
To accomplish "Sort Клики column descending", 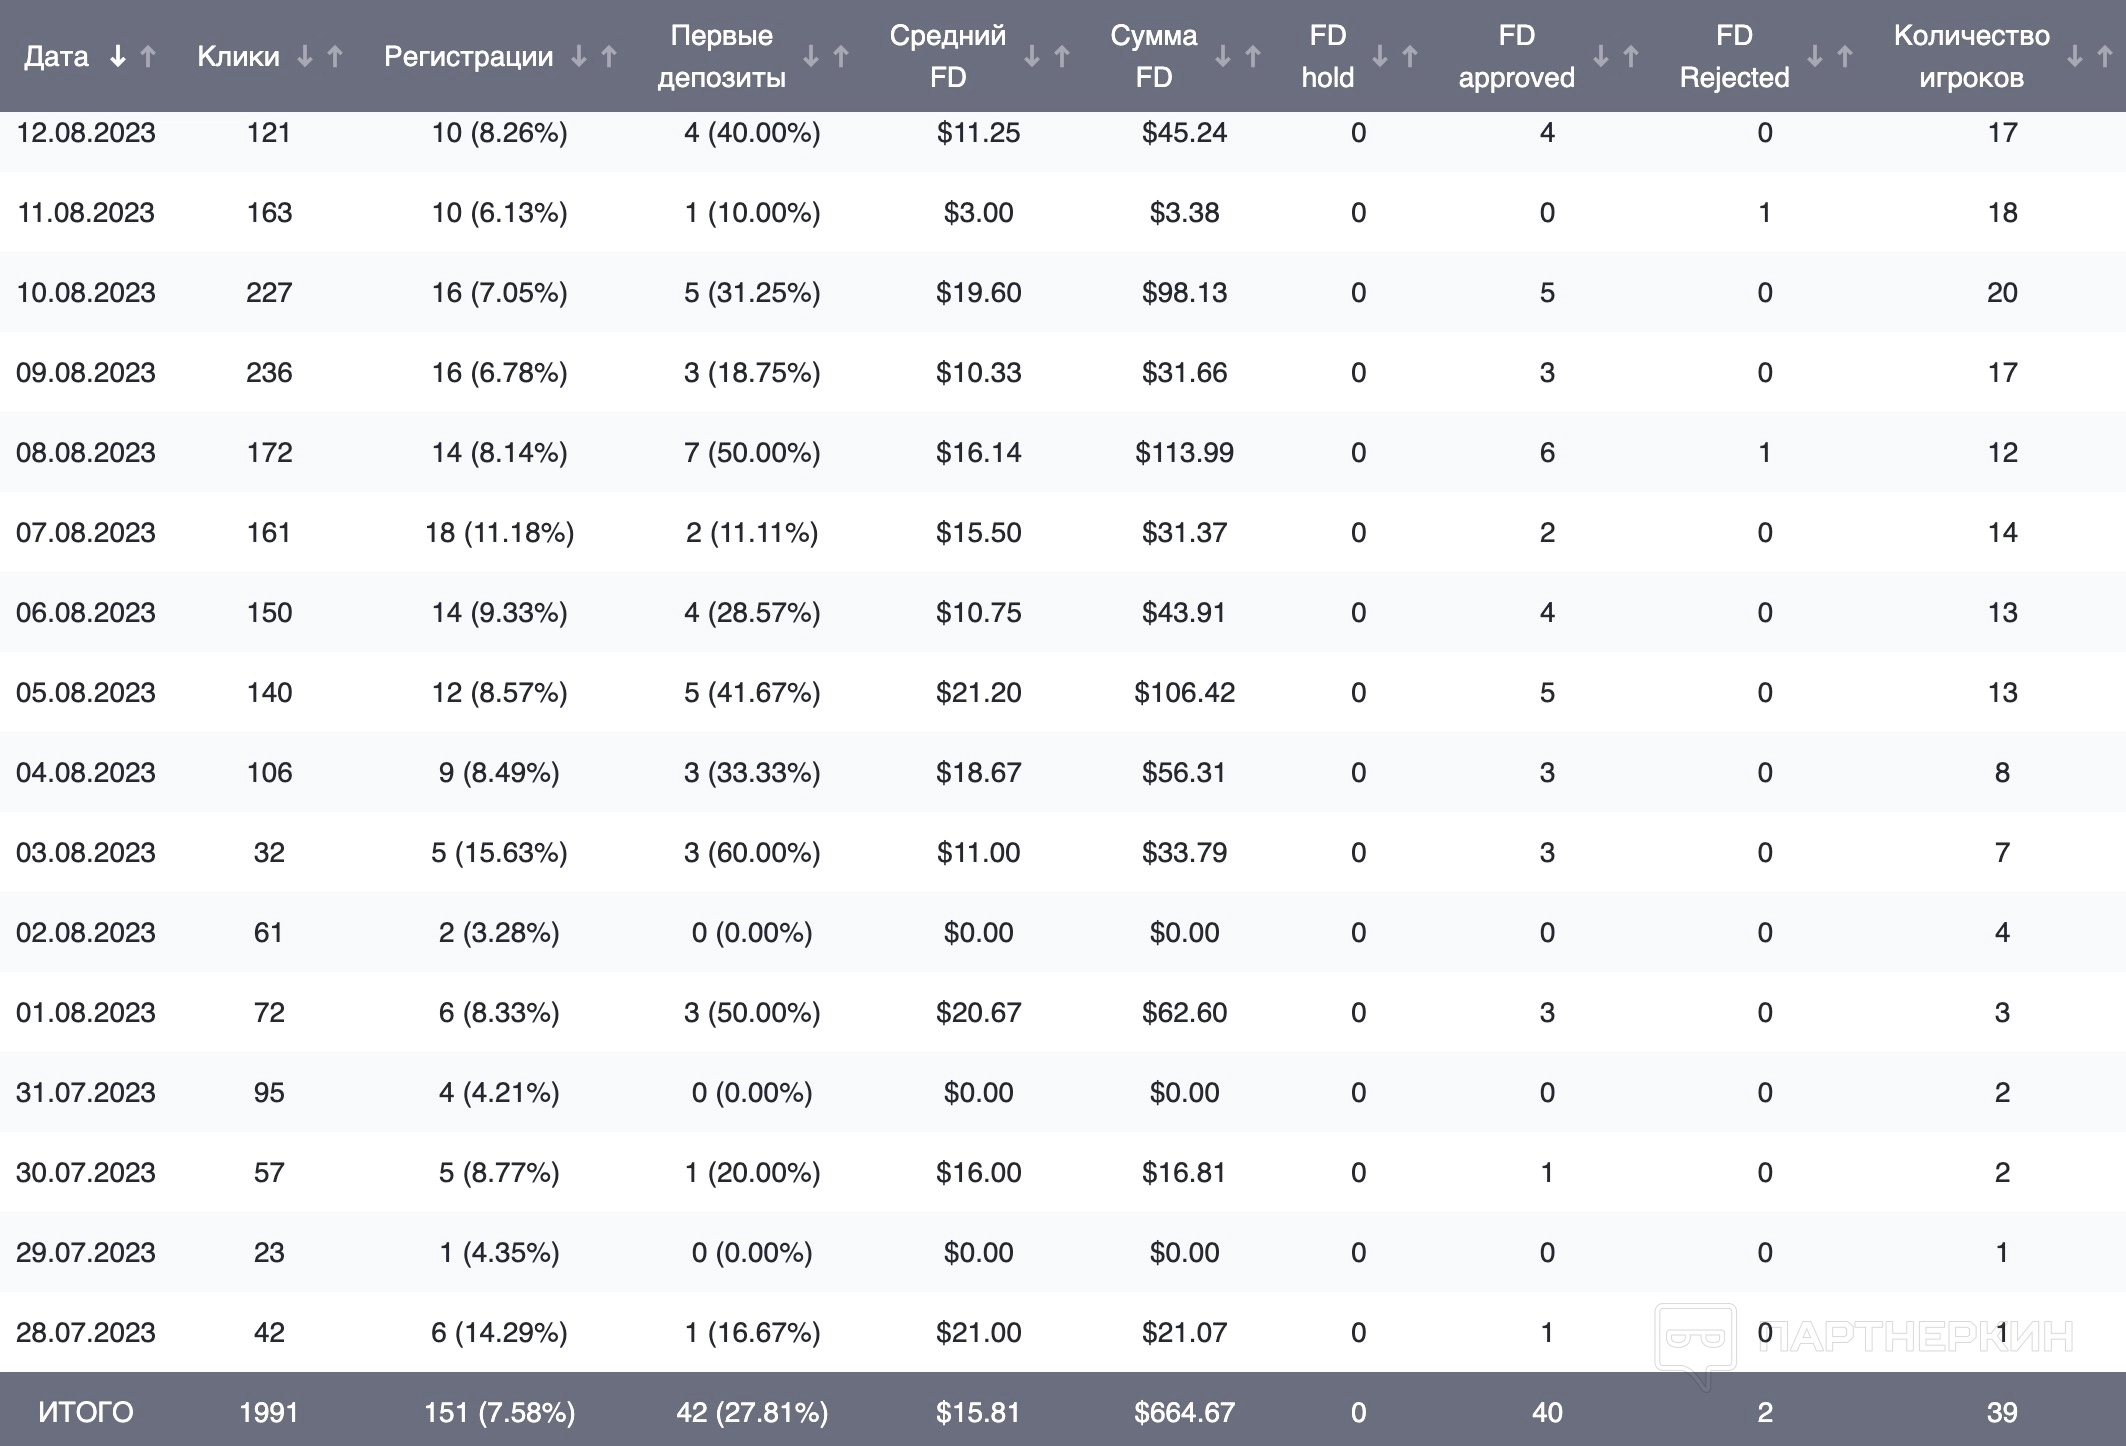I will tap(305, 57).
